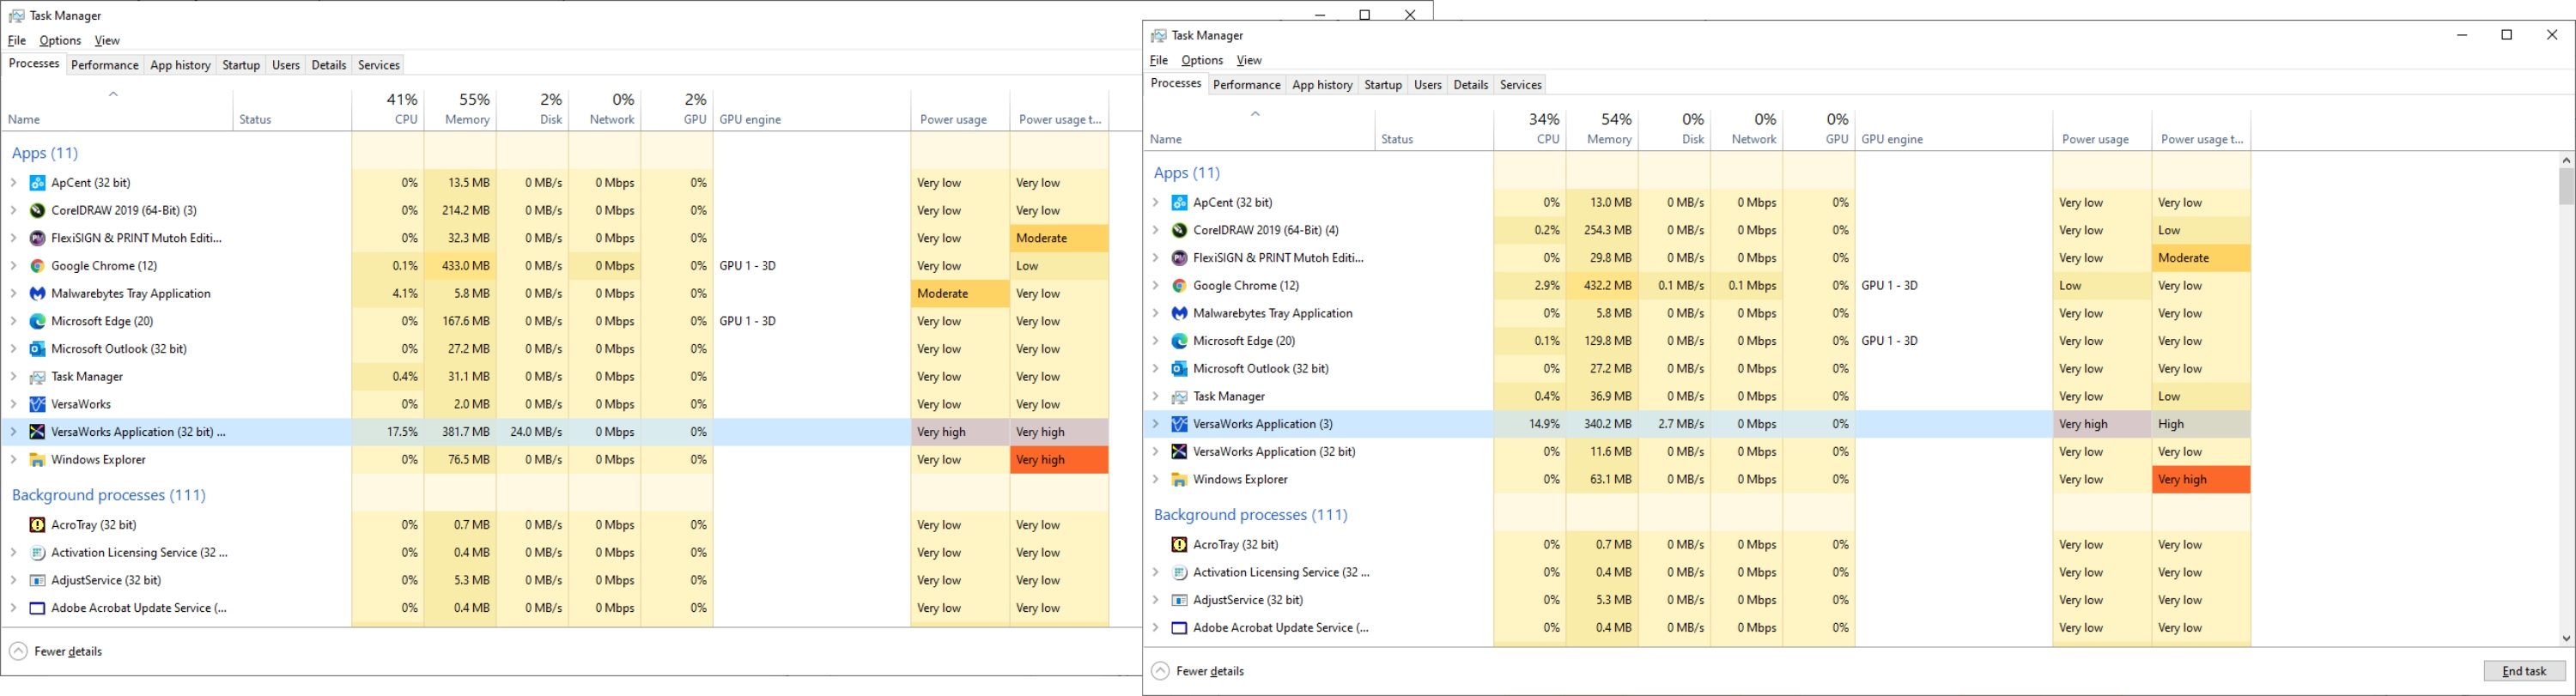2576x696 pixels.
Task: Open File menu in left Task Manager
Action: [16, 41]
